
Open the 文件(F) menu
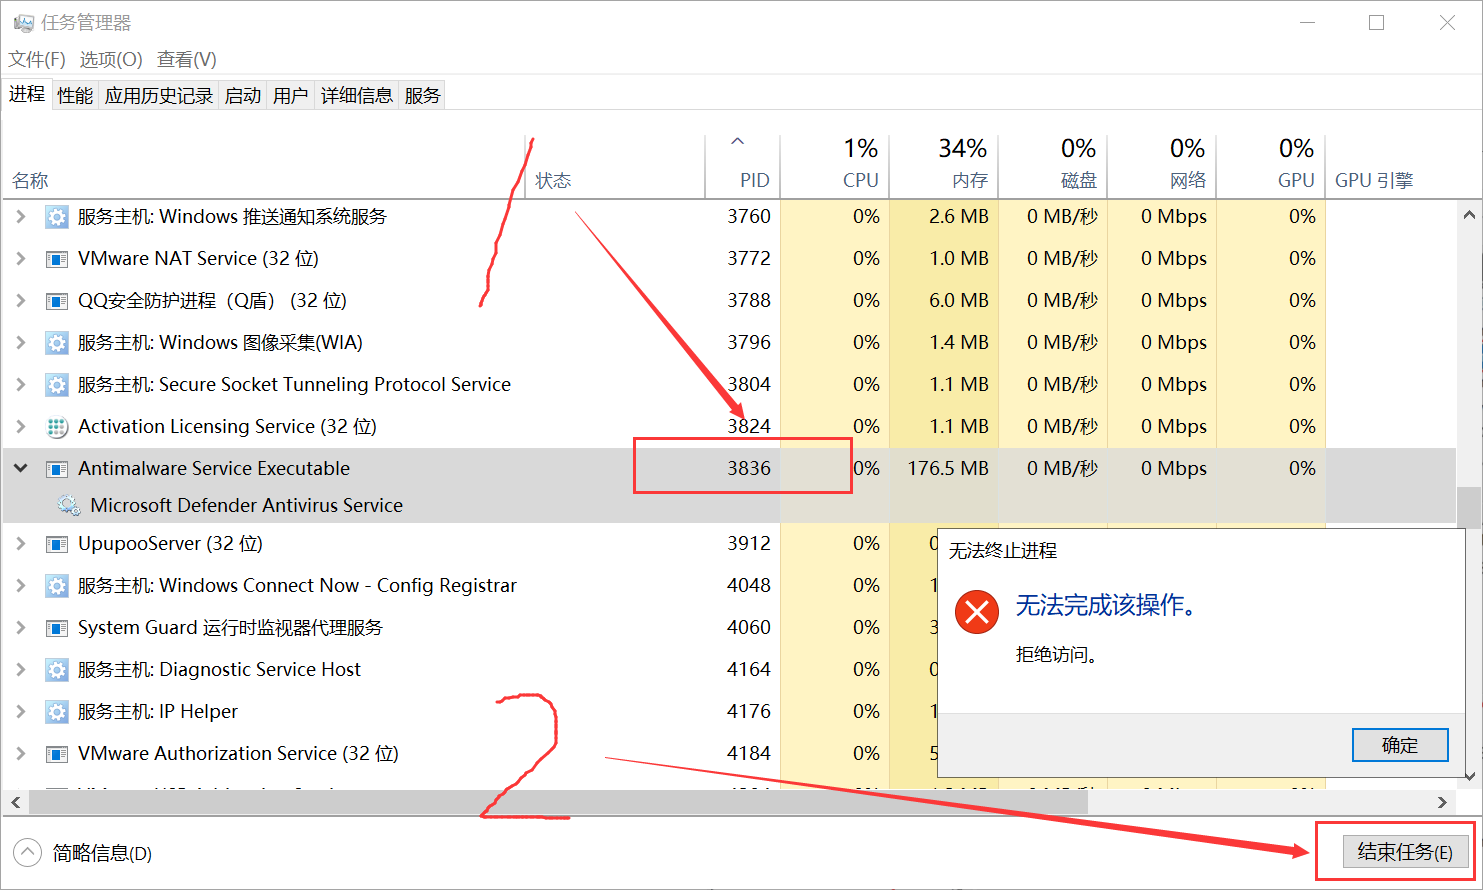37,59
